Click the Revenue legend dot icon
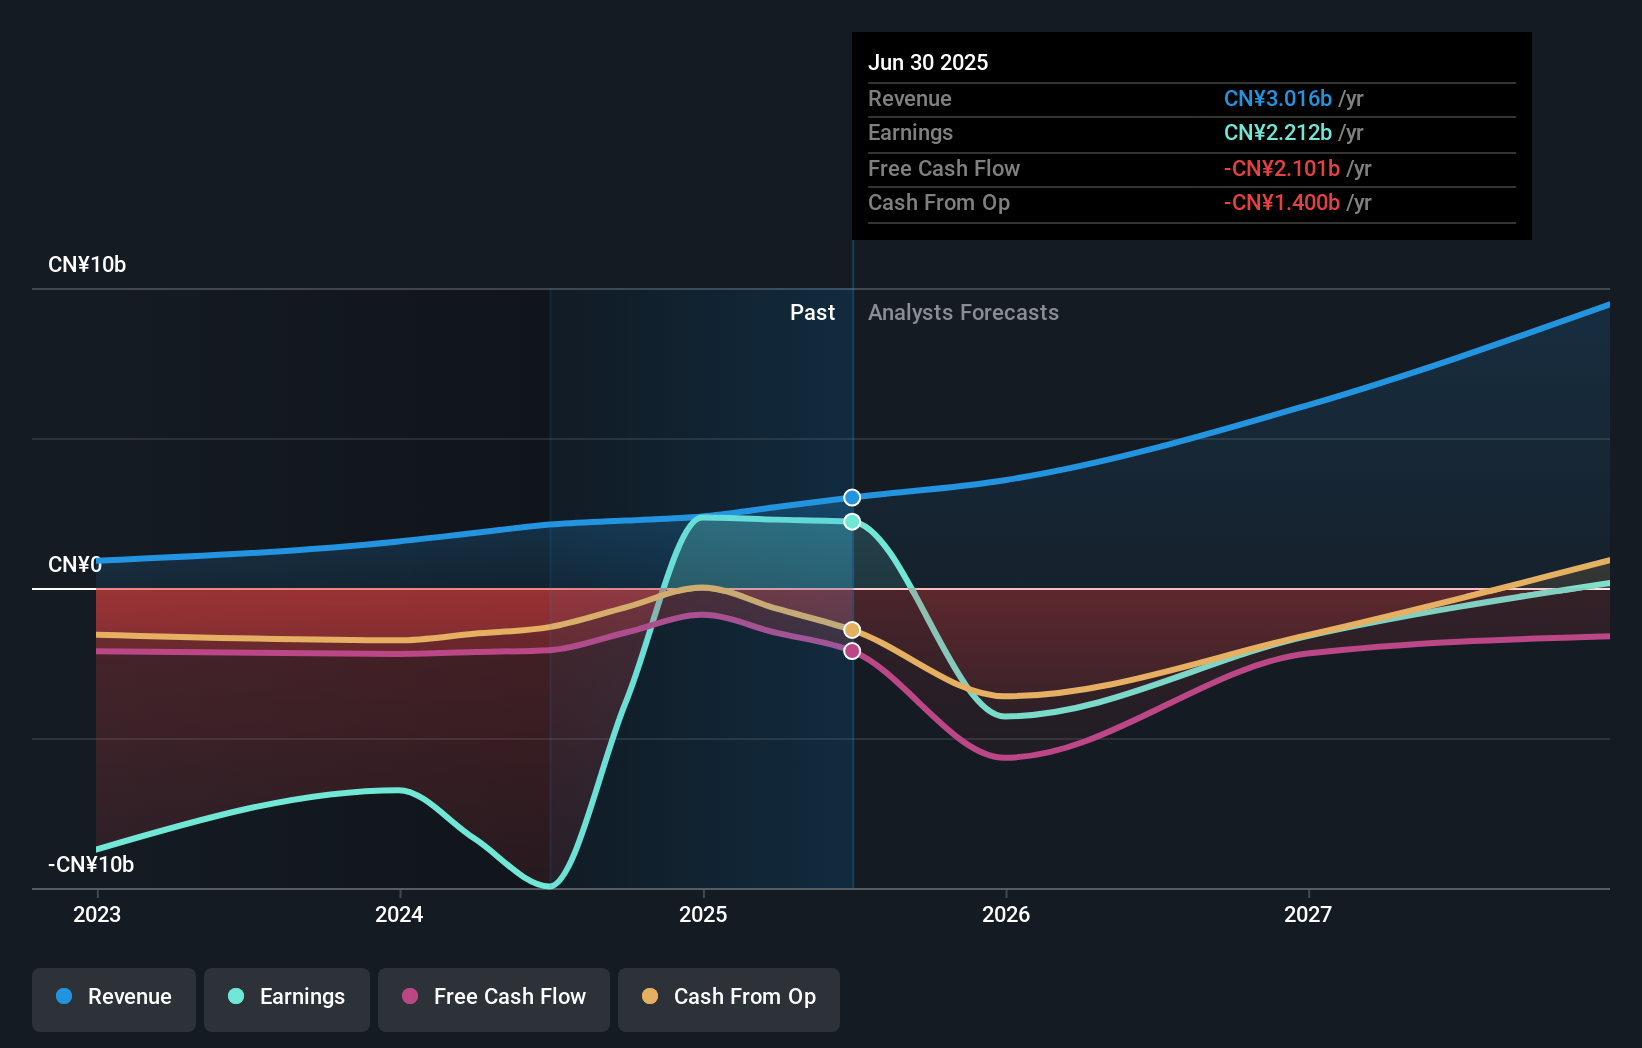The image size is (1642, 1048). pos(63,997)
